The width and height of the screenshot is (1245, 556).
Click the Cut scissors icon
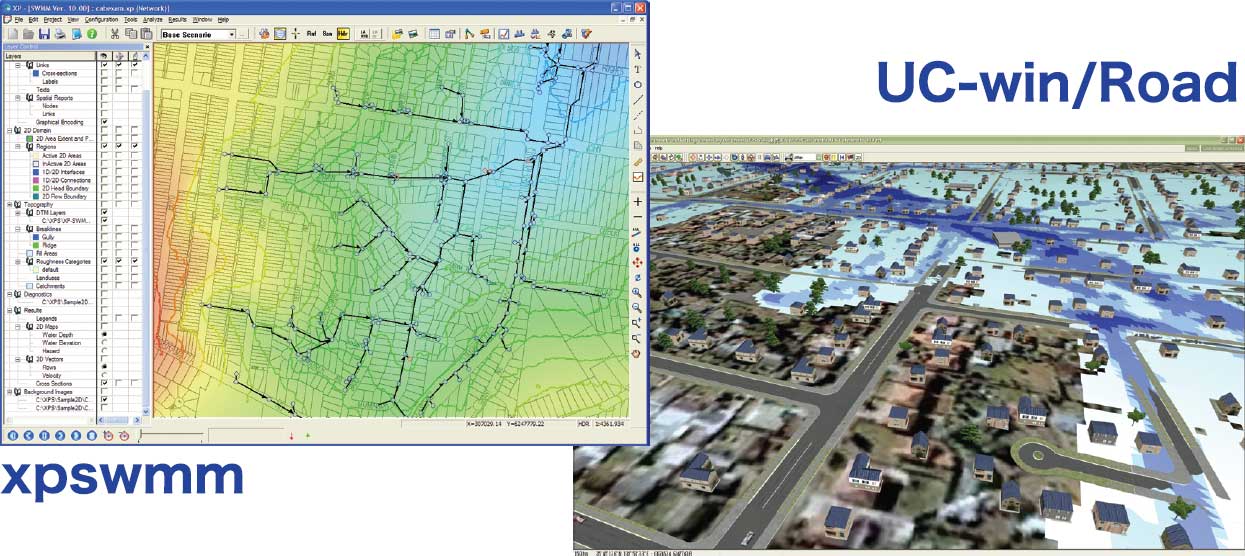click(115, 33)
